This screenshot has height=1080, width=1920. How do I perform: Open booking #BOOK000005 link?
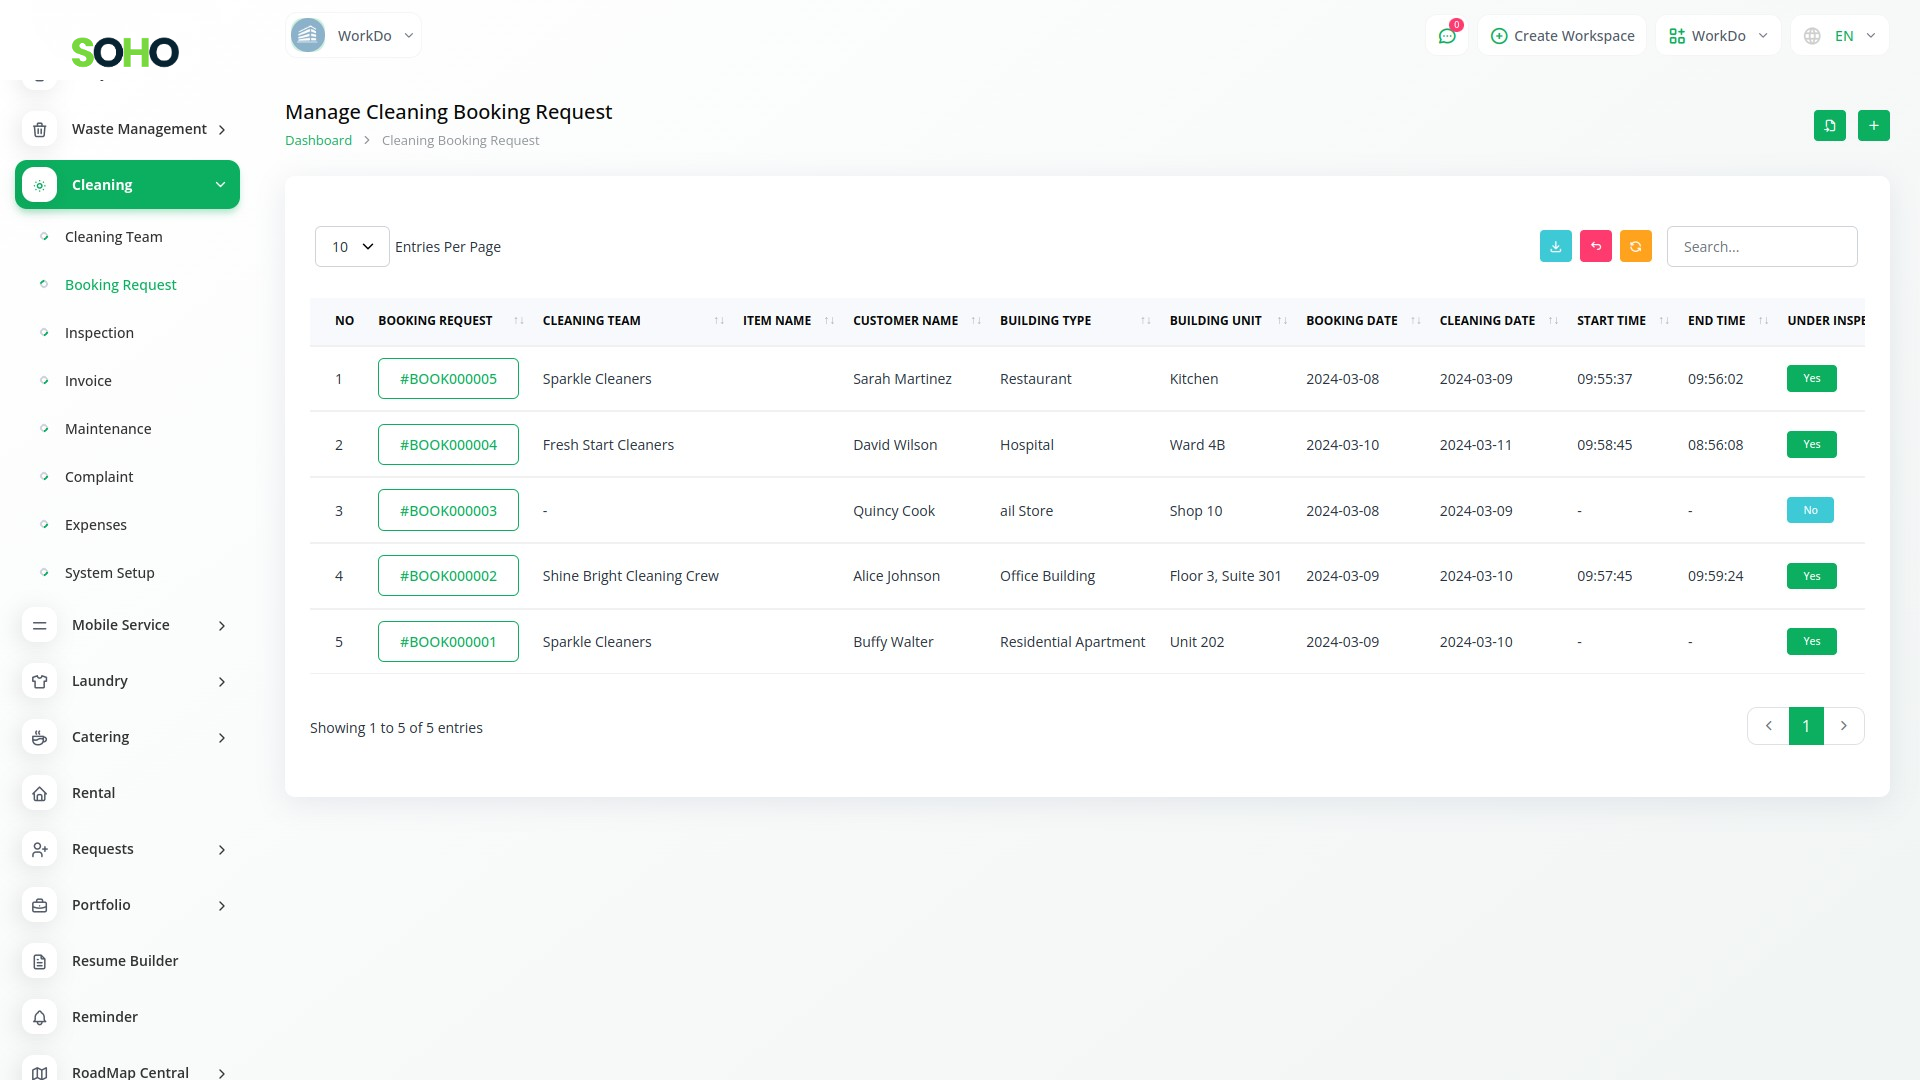tap(448, 379)
